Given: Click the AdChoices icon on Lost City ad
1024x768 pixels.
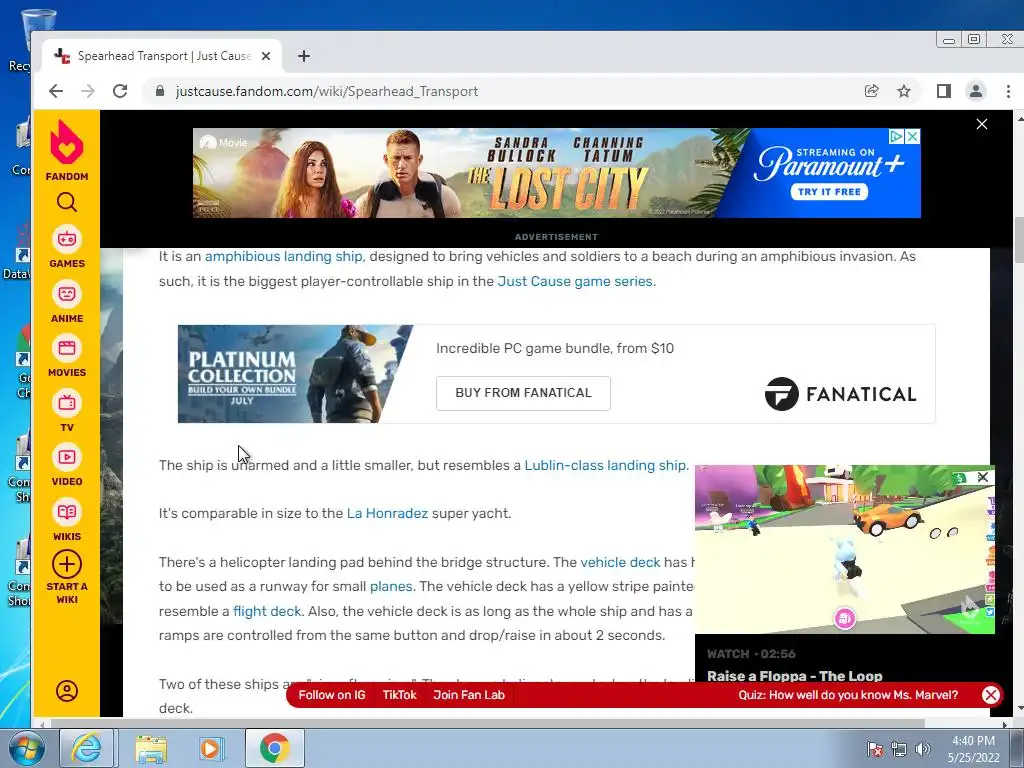Looking at the screenshot, I should (897, 136).
